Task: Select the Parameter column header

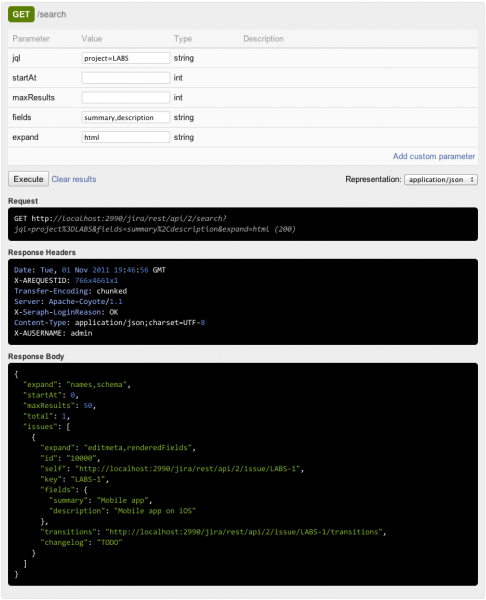Action: (31, 39)
